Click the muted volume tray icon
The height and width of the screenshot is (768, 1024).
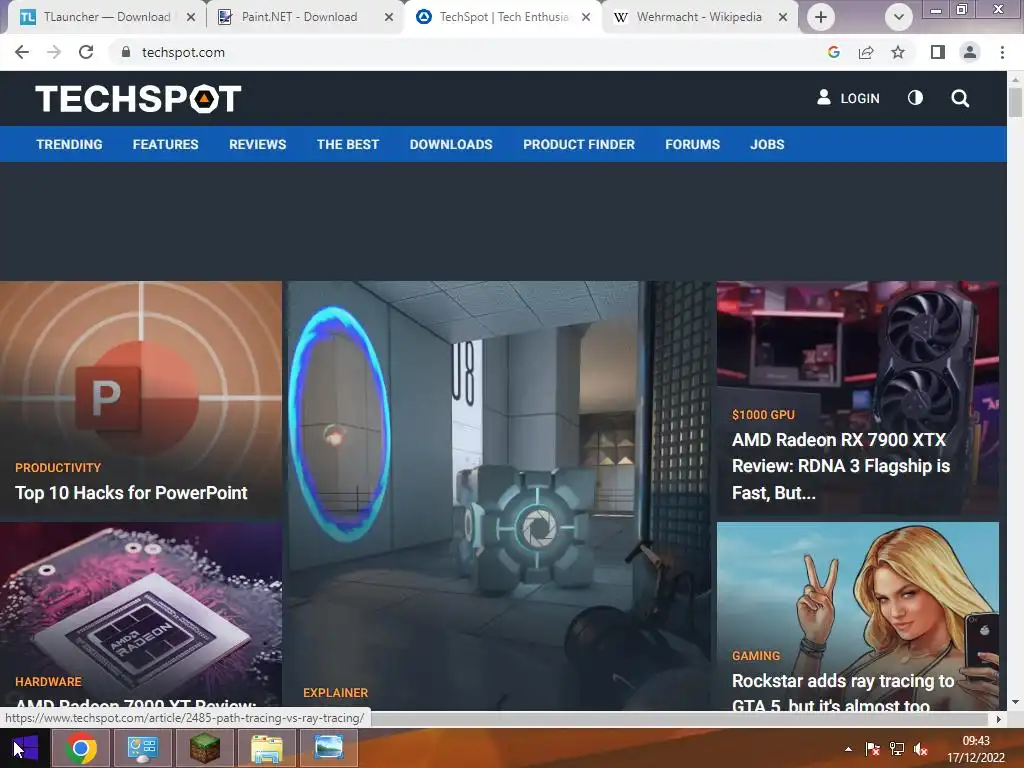[x=921, y=749]
